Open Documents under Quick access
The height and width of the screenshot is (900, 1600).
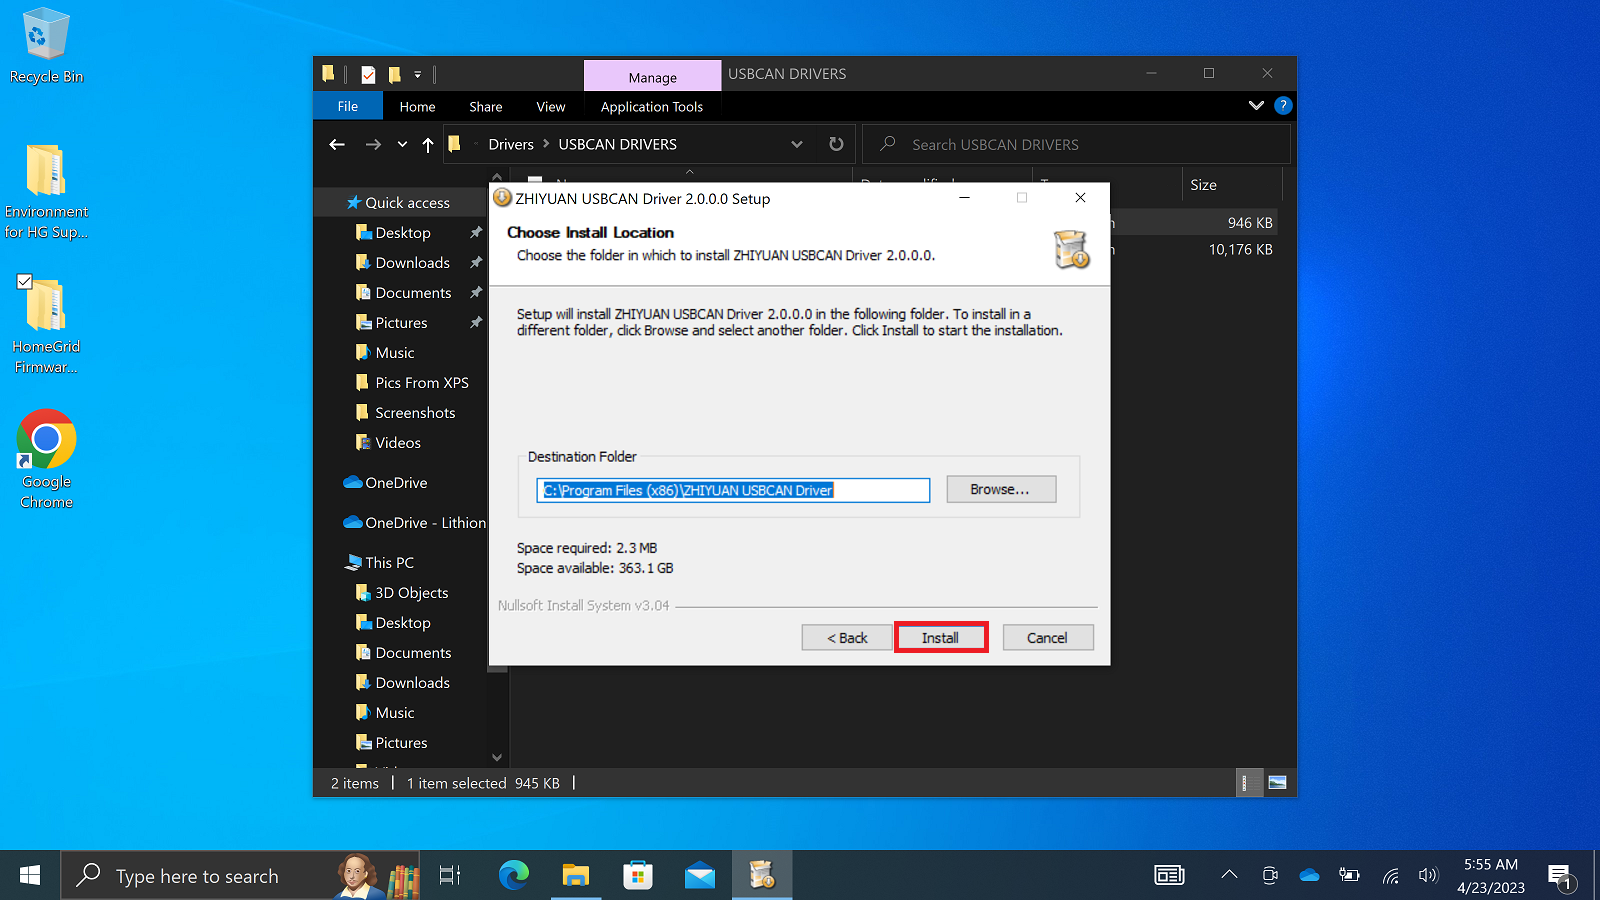[413, 292]
